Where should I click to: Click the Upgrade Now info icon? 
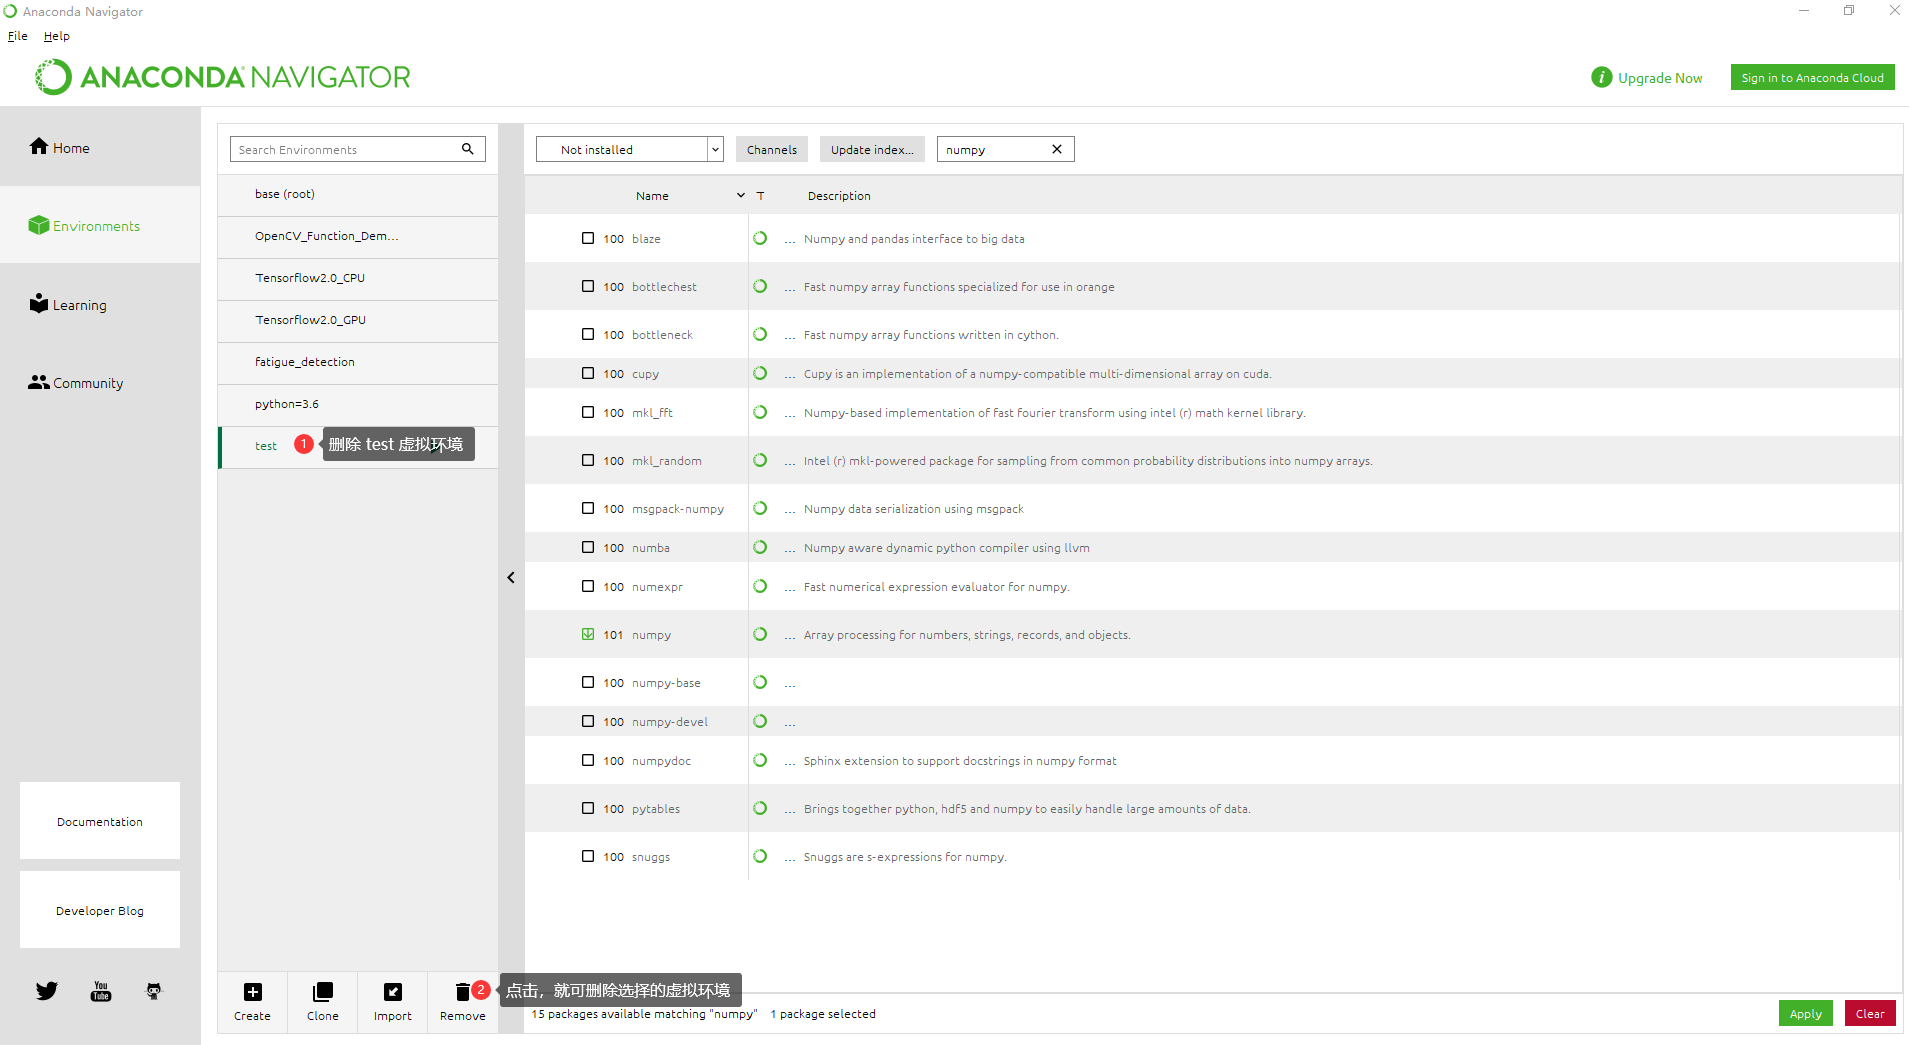[1601, 77]
